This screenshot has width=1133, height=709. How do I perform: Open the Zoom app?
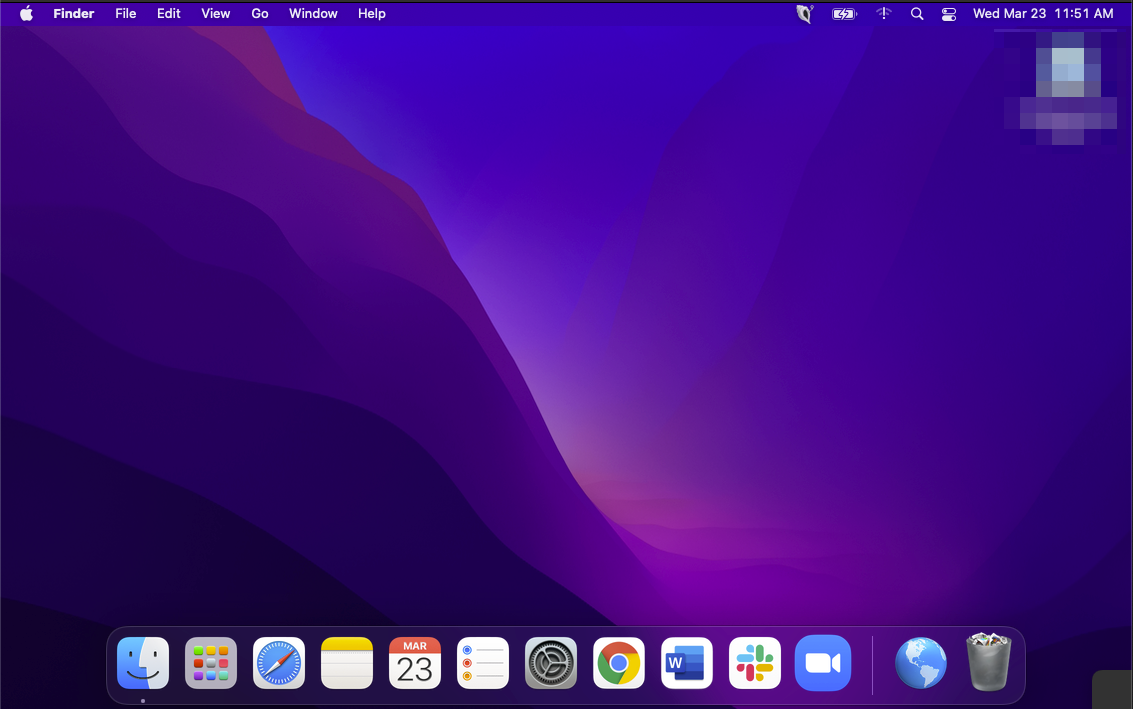click(822, 663)
